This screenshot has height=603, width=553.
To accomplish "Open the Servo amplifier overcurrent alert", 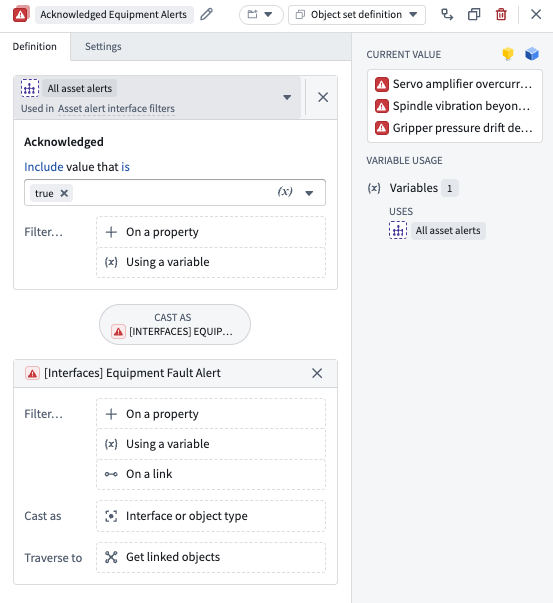I will point(455,84).
